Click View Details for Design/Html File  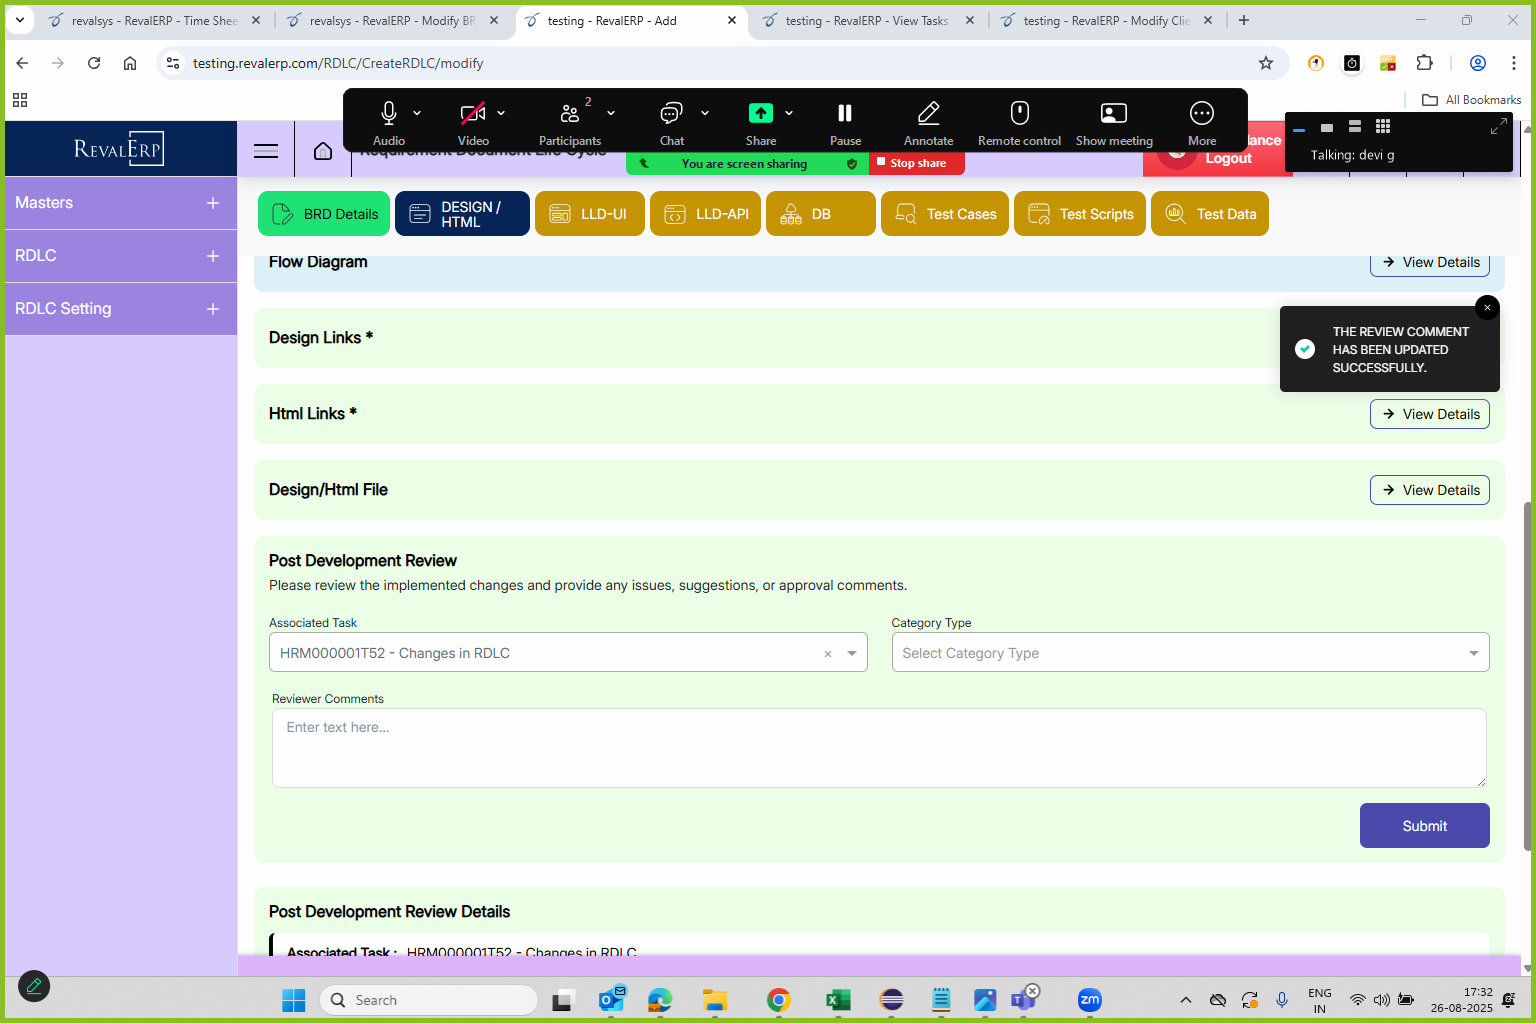pos(1429,490)
